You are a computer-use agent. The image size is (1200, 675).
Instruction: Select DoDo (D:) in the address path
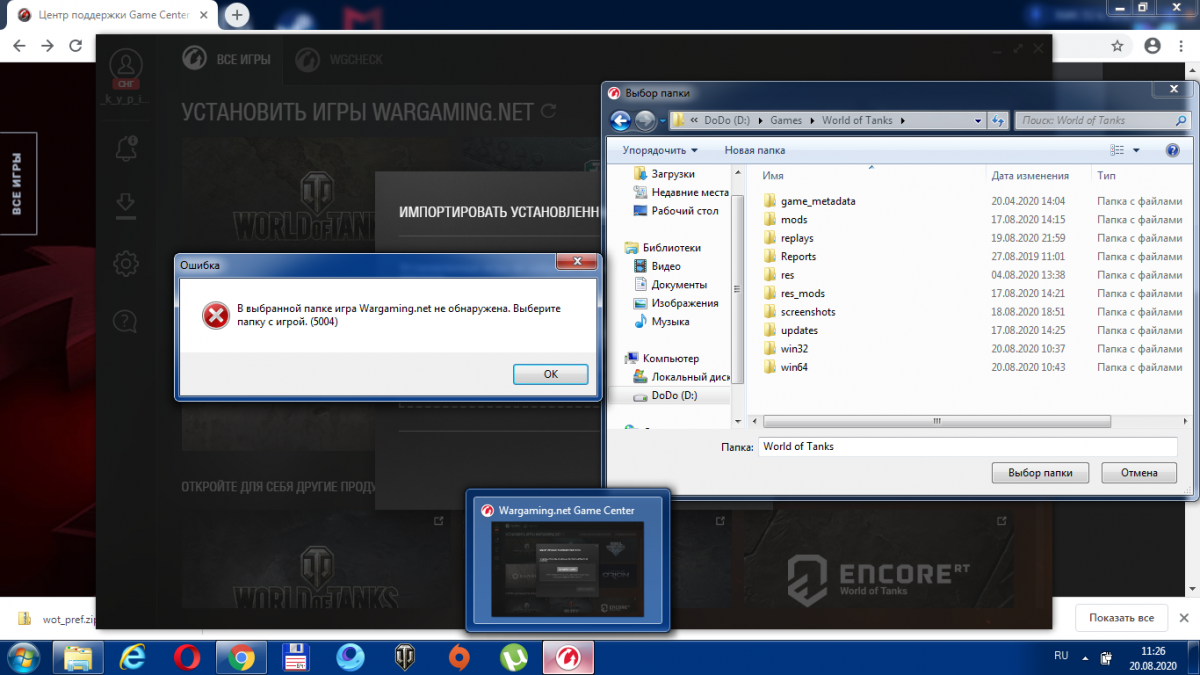(726, 120)
